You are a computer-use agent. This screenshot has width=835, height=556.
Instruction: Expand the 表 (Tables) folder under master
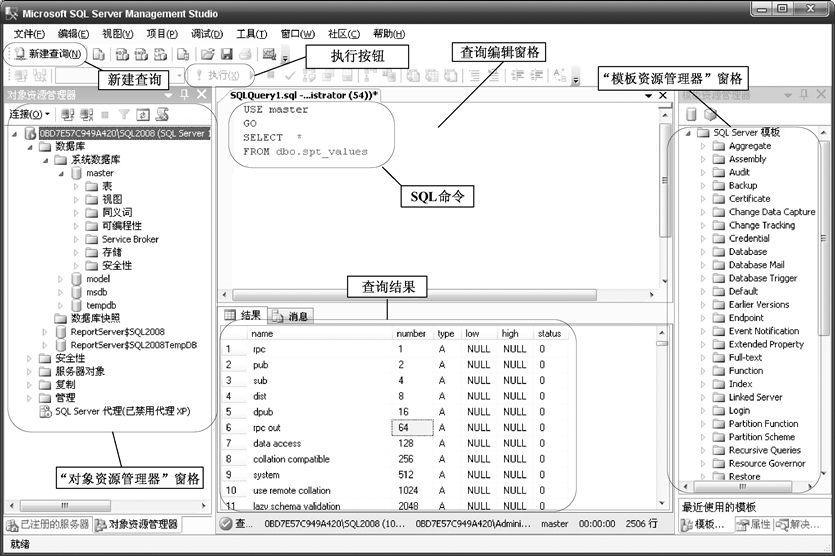click(x=76, y=186)
